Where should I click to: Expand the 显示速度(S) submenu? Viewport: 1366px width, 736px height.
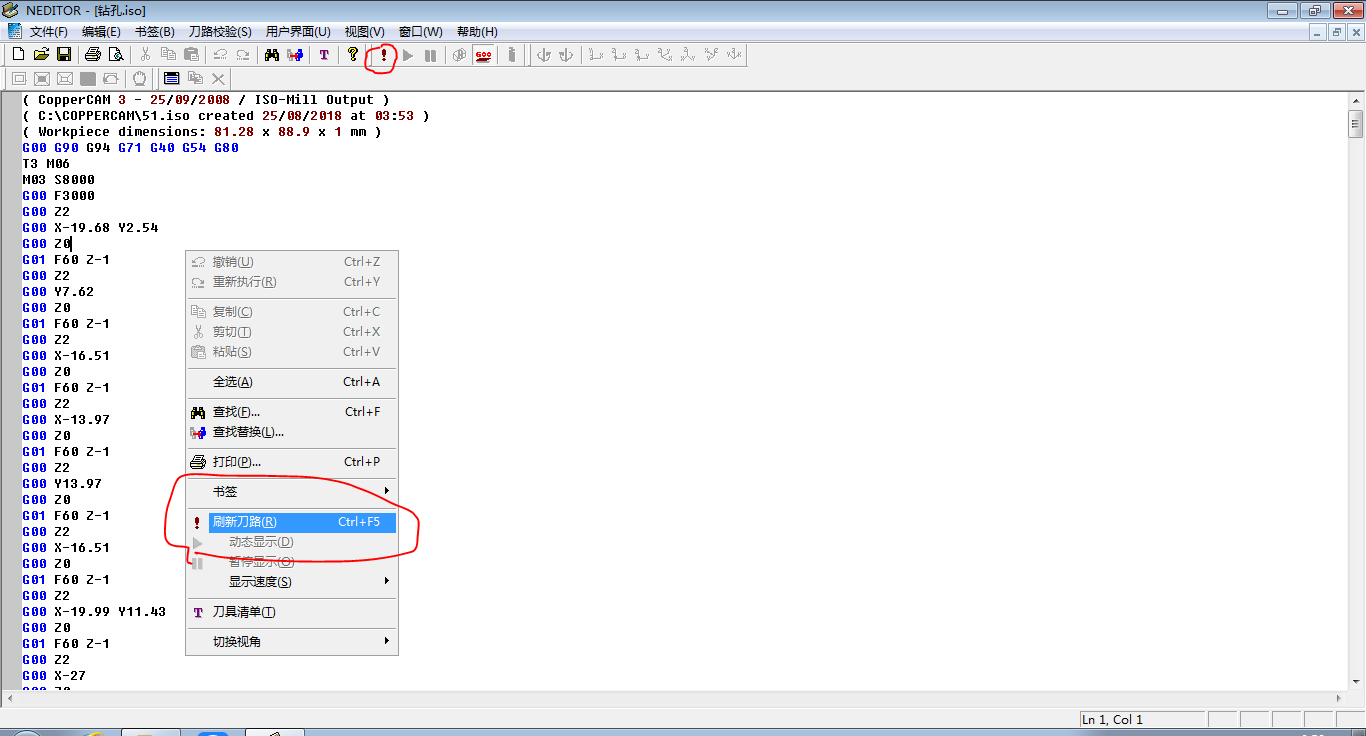click(x=292, y=582)
